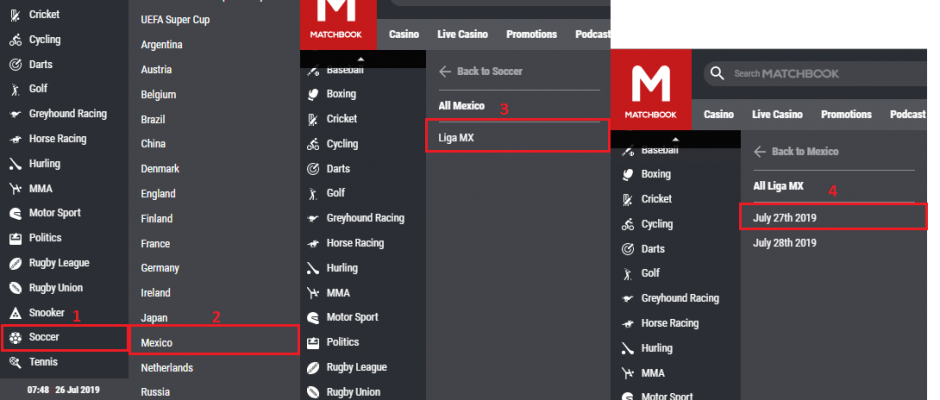Screen dimensions: 940x400
Task: Open the All Liga MX heading
Action: [778, 187]
